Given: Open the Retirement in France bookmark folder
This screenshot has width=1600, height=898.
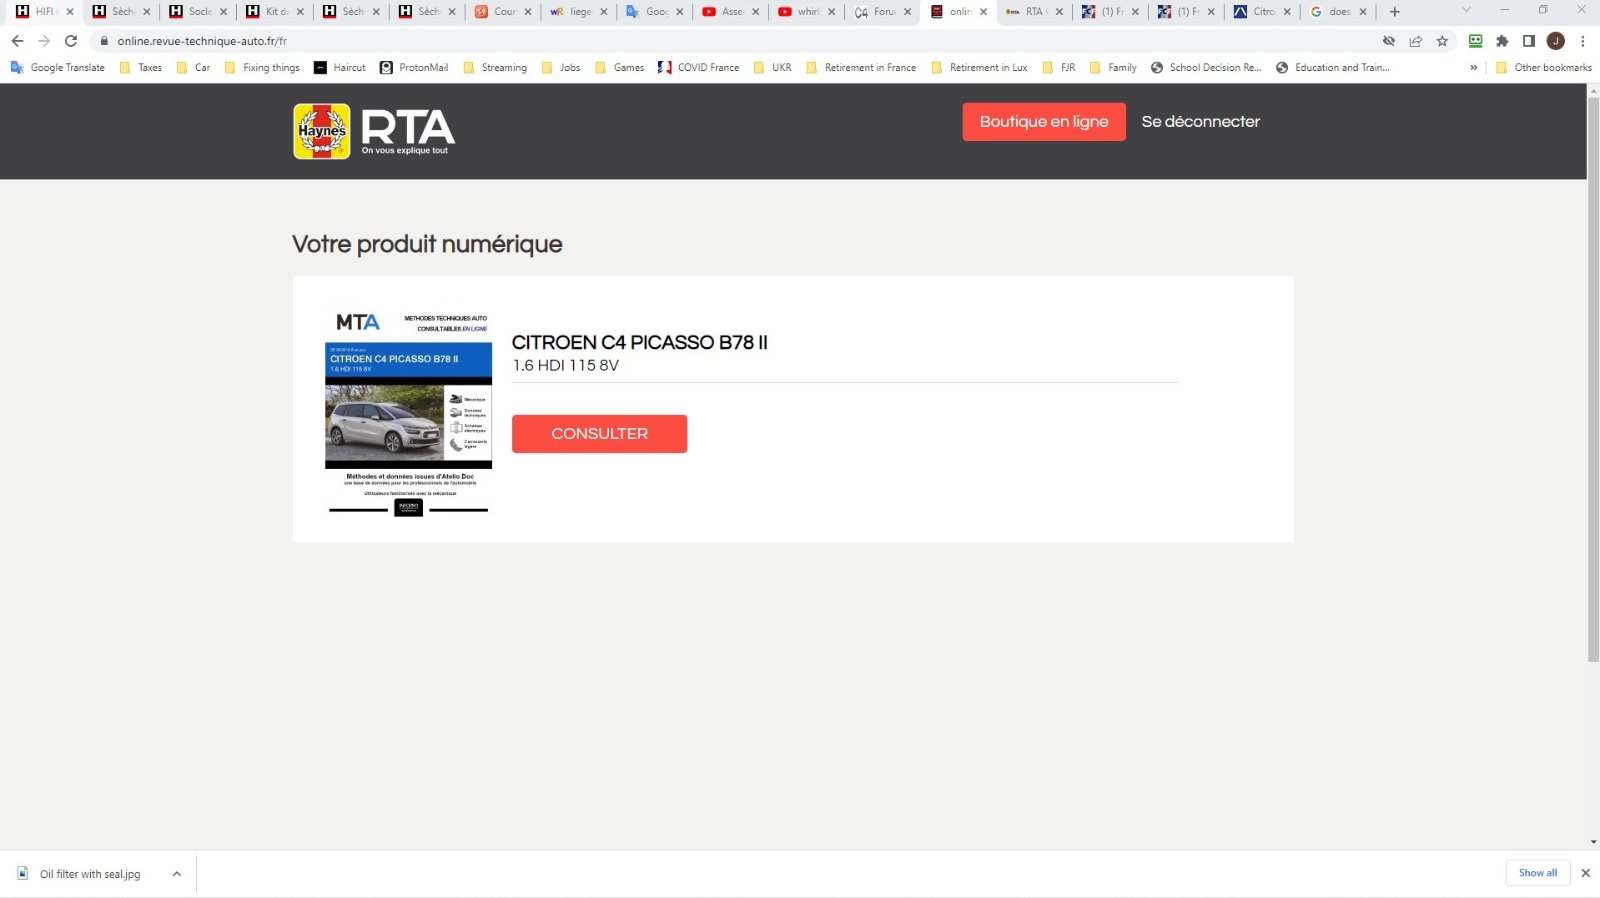Looking at the screenshot, I should (x=861, y=68).
